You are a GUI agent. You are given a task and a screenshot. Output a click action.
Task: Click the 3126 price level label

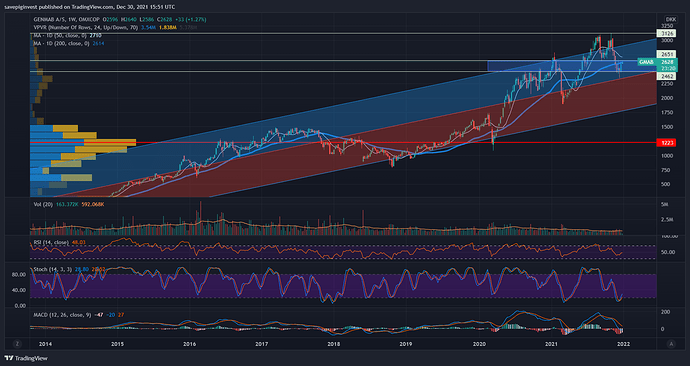(x=666, y=33)
